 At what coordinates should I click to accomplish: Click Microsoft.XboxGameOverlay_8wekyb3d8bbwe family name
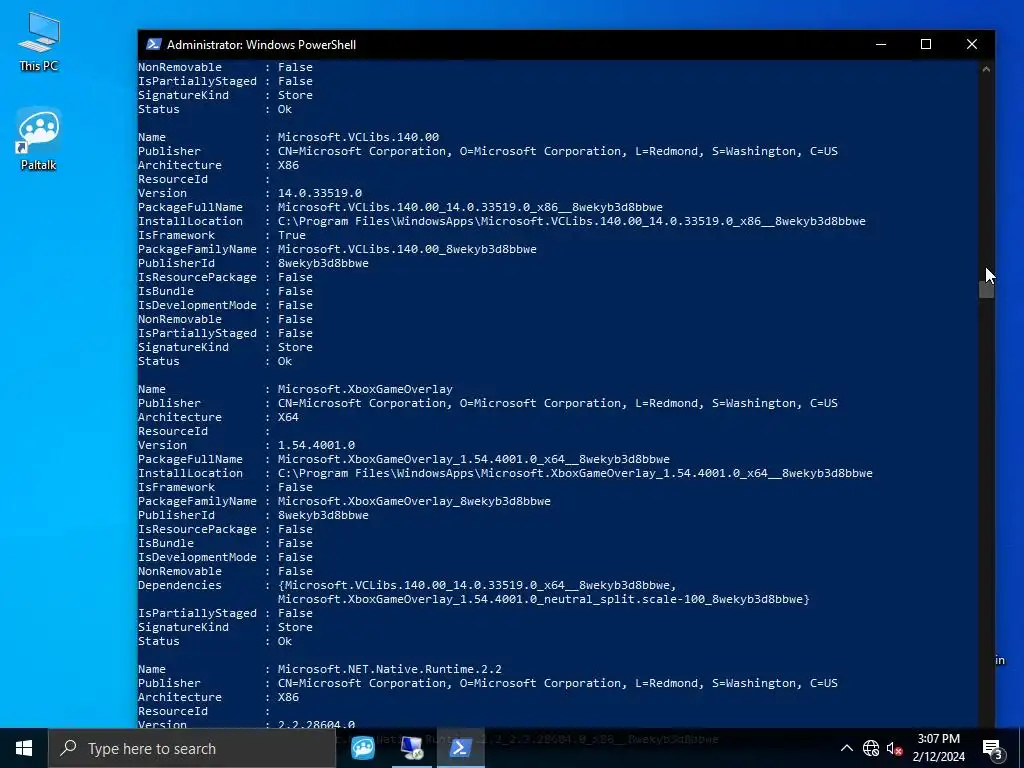point(414,502)
